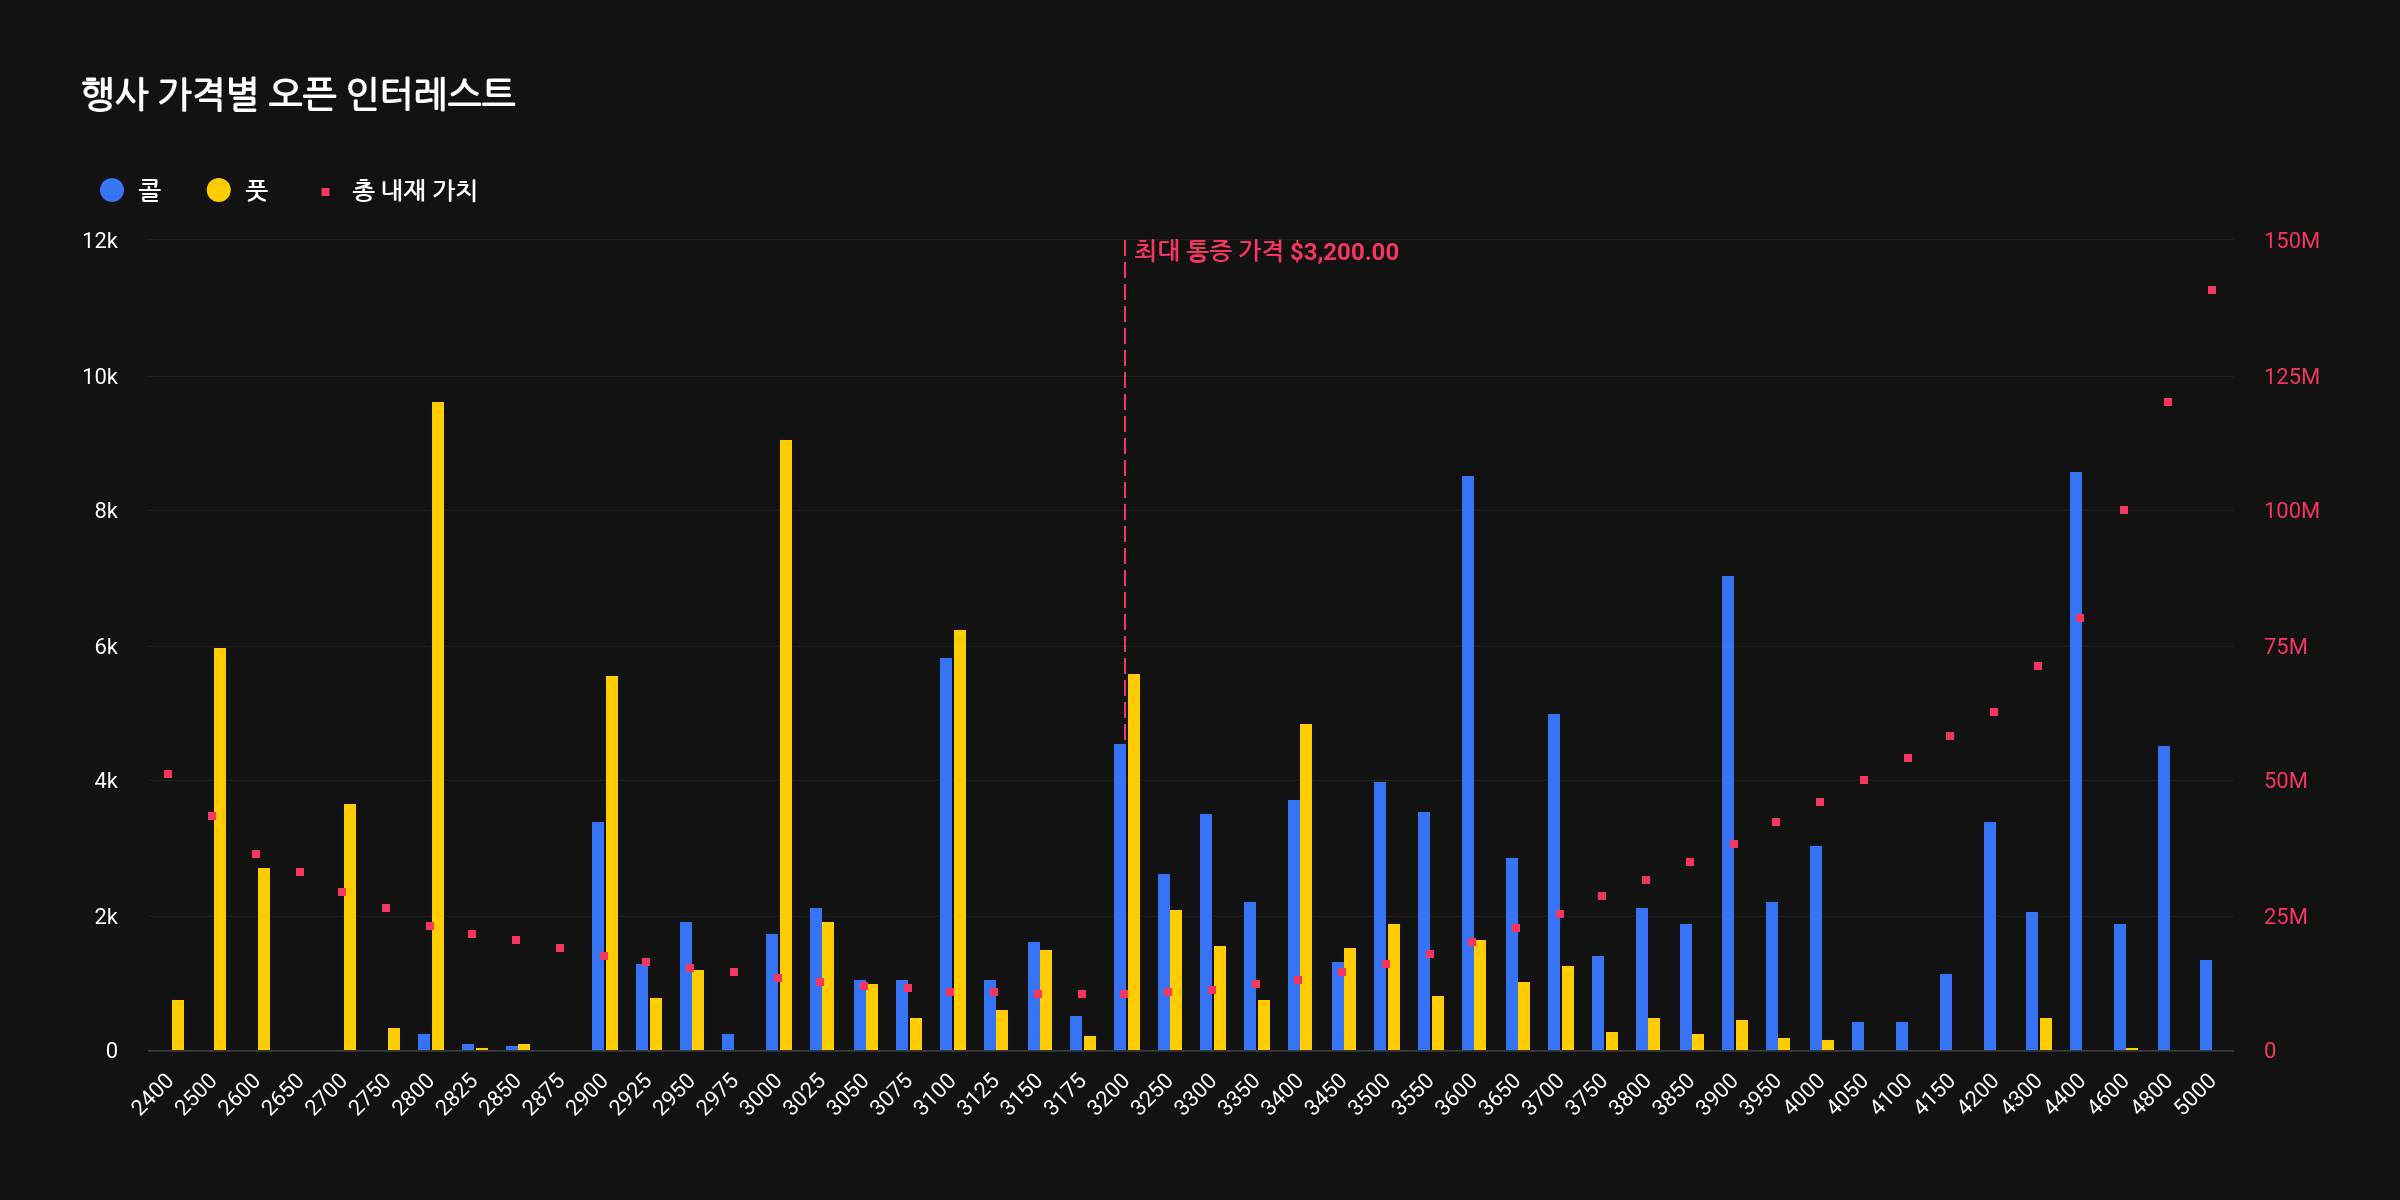Toggle the 풋 series yellow legend dot
Screen dimensions: 2400x1200
(219, 190)
